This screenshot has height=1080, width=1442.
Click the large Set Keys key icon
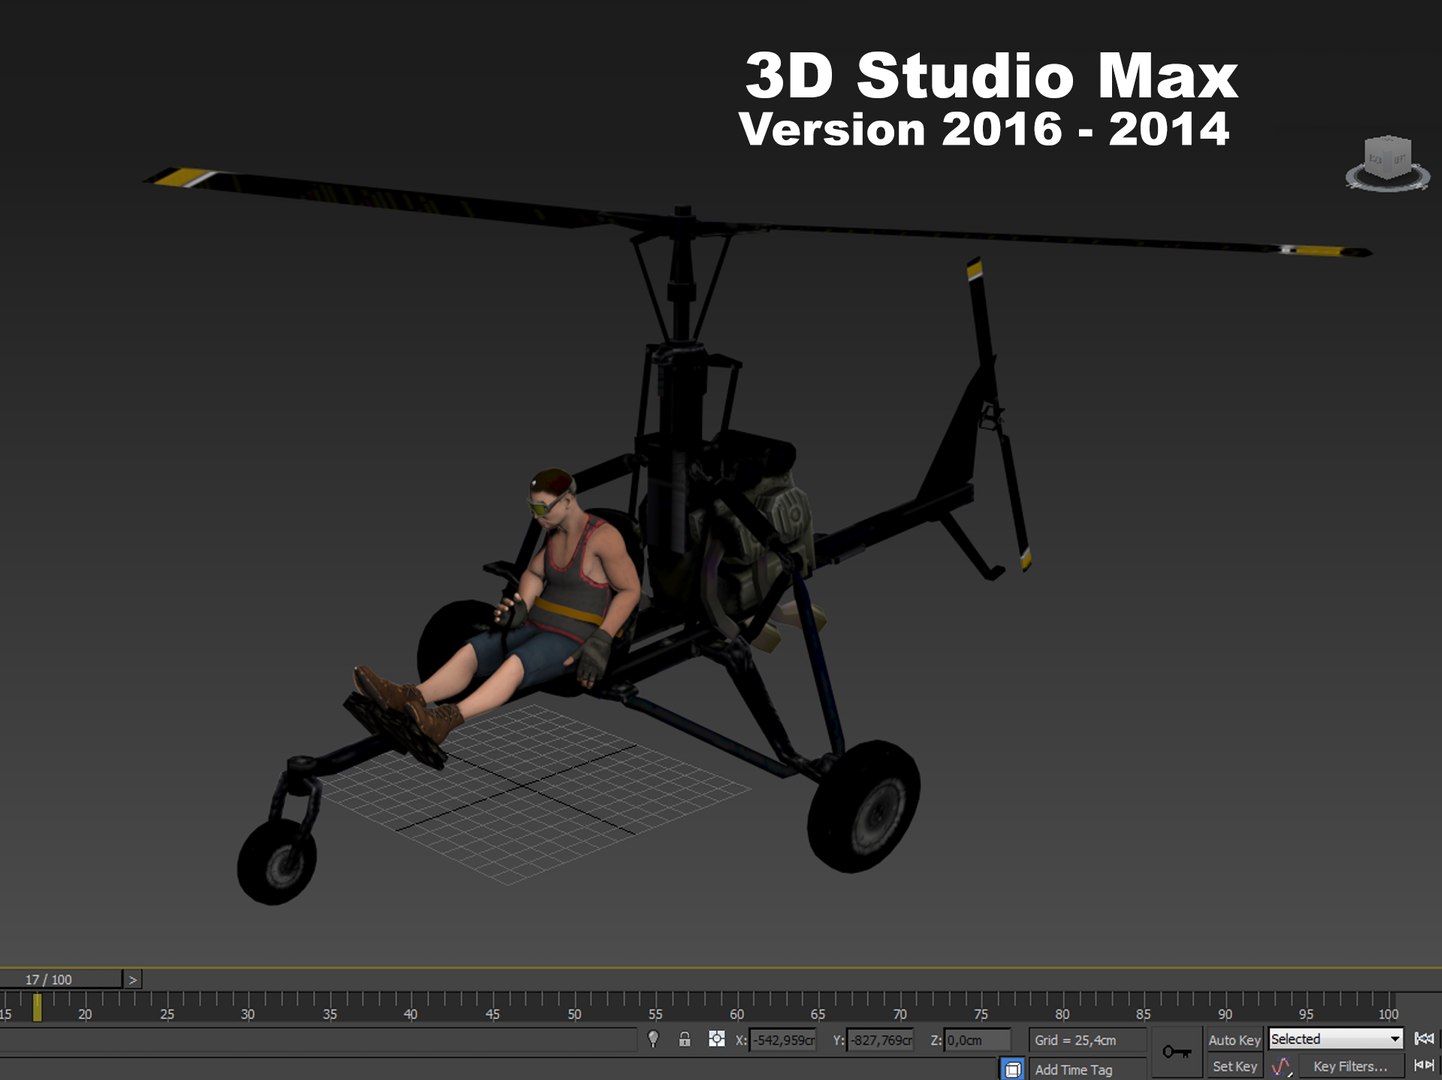(x=1176, y=1052)
